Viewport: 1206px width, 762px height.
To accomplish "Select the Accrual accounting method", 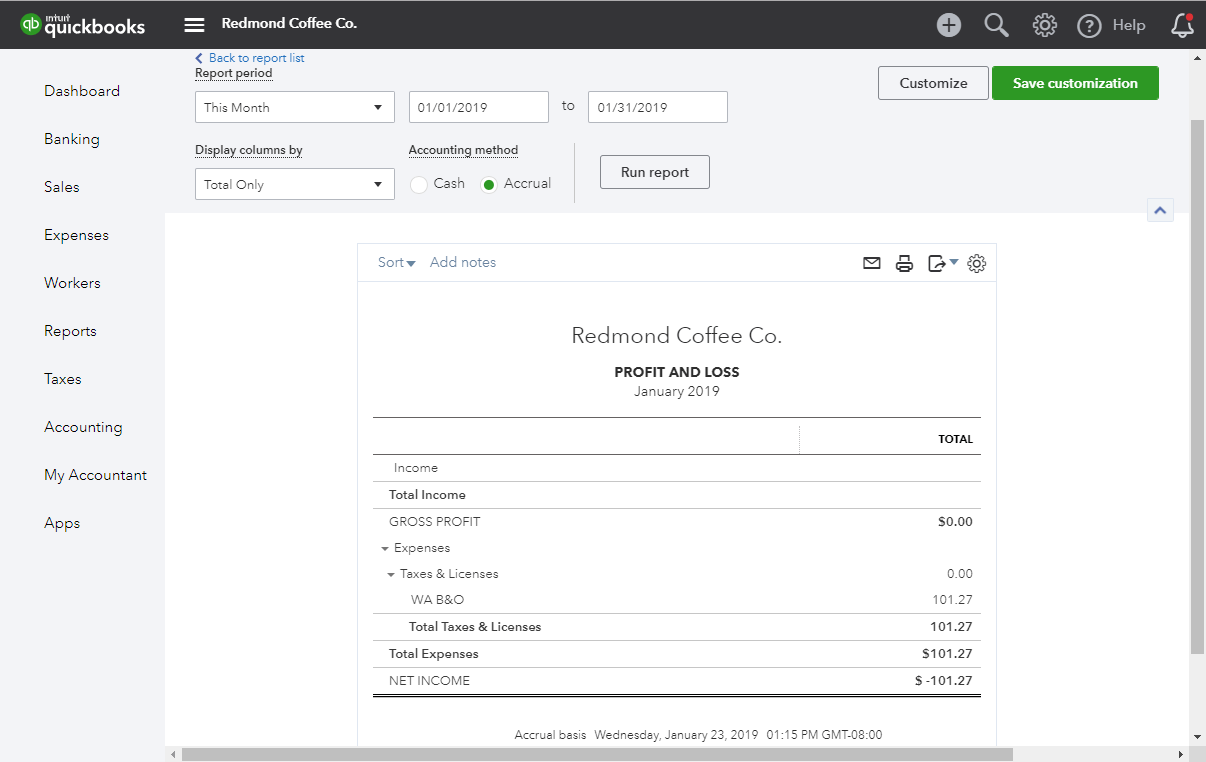I will (x=489, y=184).
